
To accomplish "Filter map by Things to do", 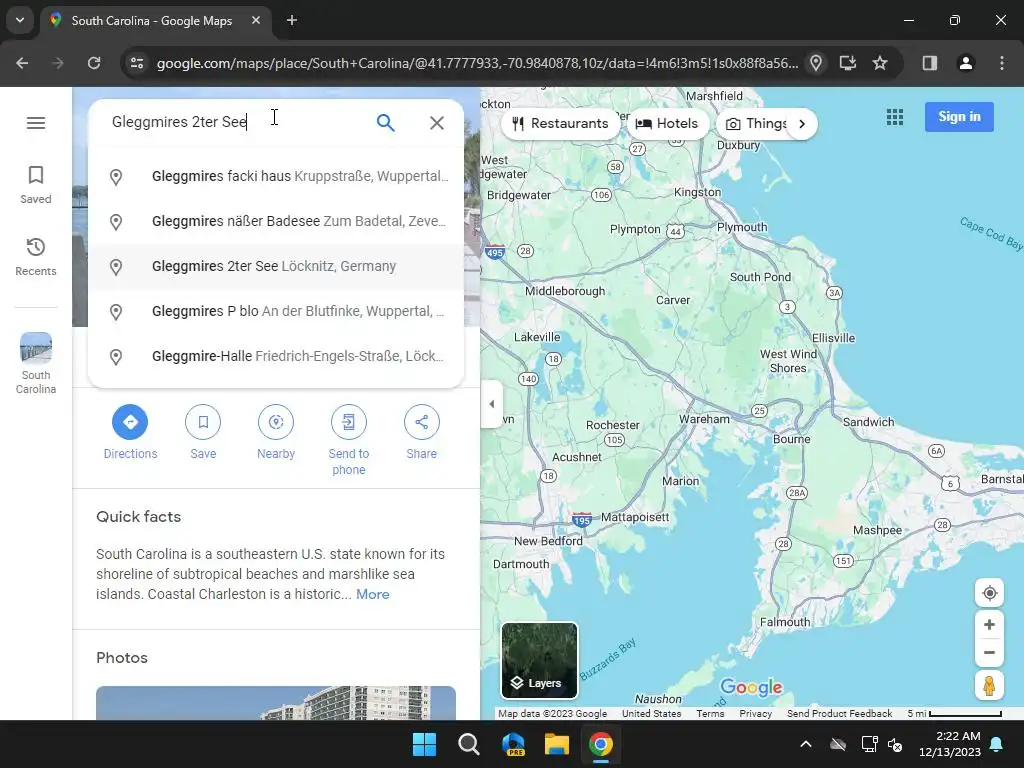I will 754,123.
